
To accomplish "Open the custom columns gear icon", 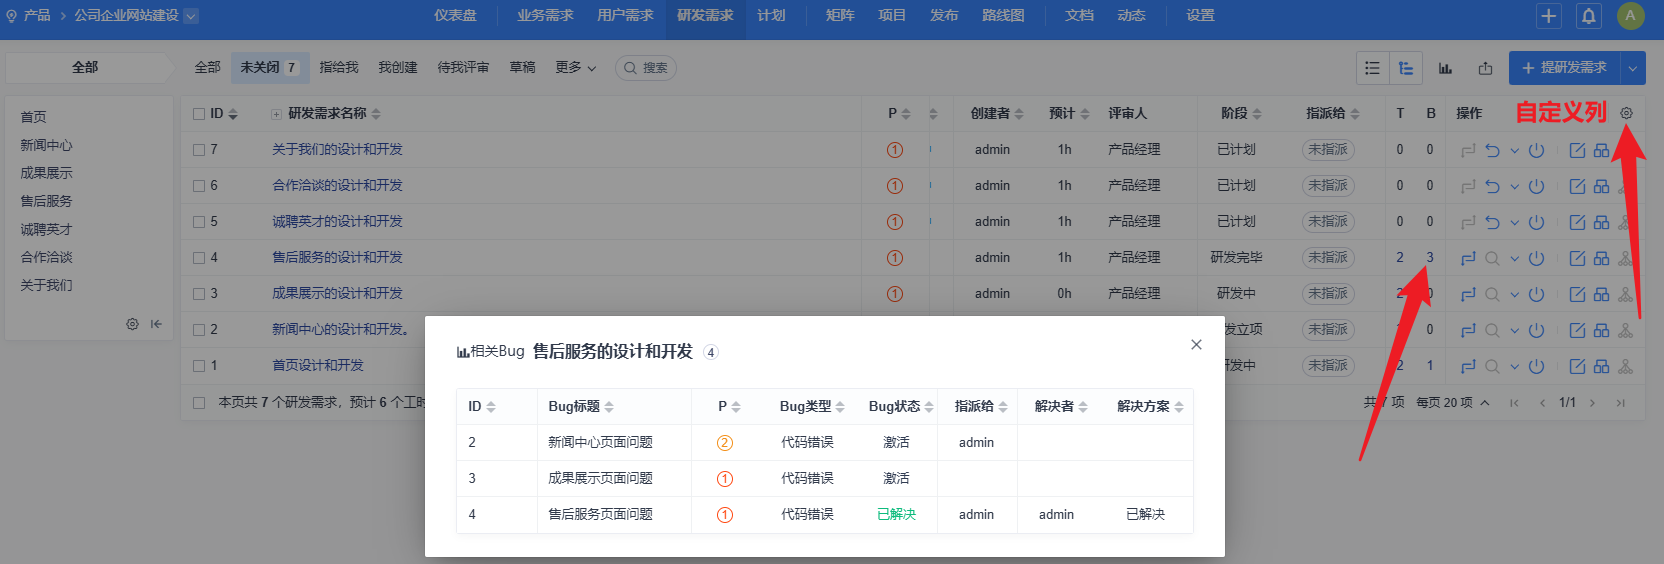I will click(x=1626, y=113).
